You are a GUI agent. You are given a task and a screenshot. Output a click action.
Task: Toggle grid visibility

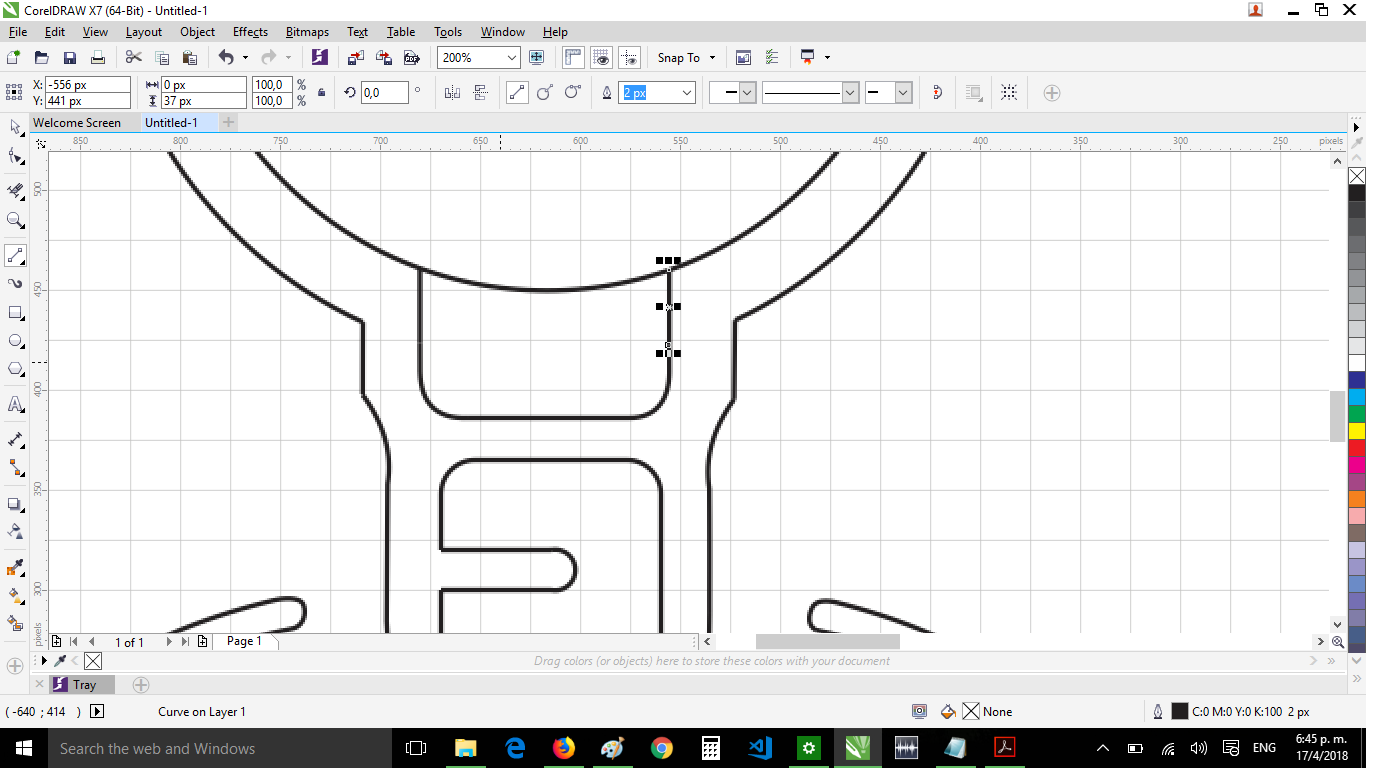[x=601, y=58]
